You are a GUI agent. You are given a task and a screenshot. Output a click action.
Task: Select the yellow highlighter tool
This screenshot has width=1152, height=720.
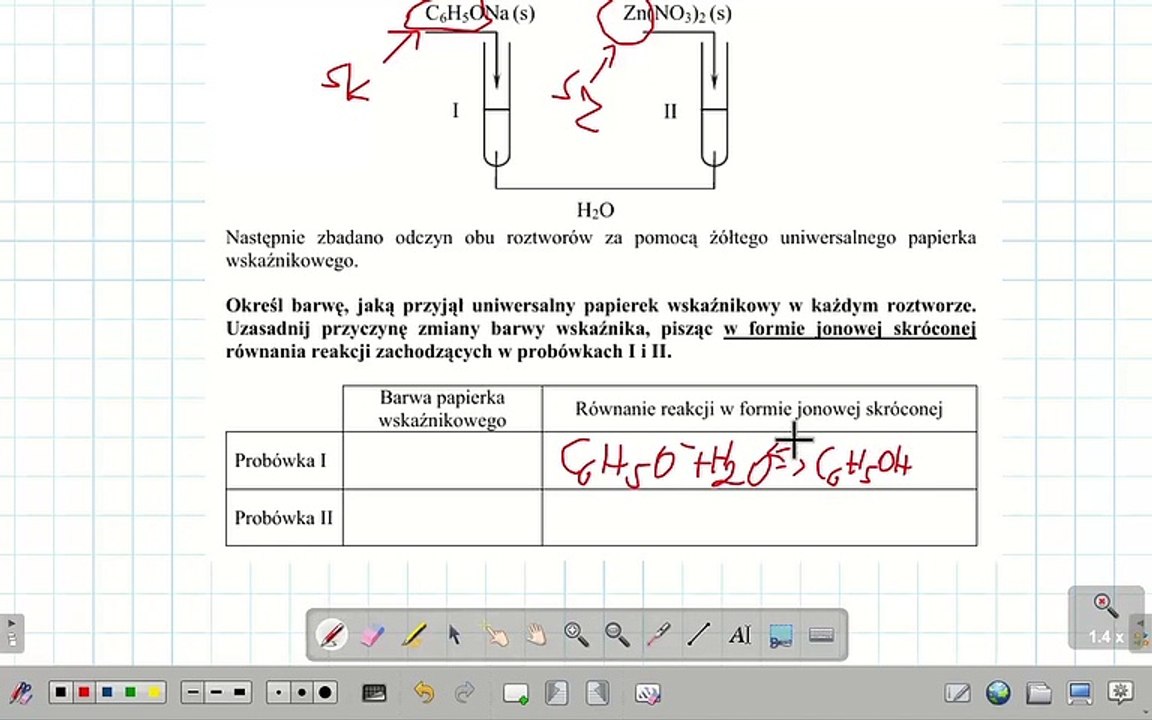pos(414,634)
